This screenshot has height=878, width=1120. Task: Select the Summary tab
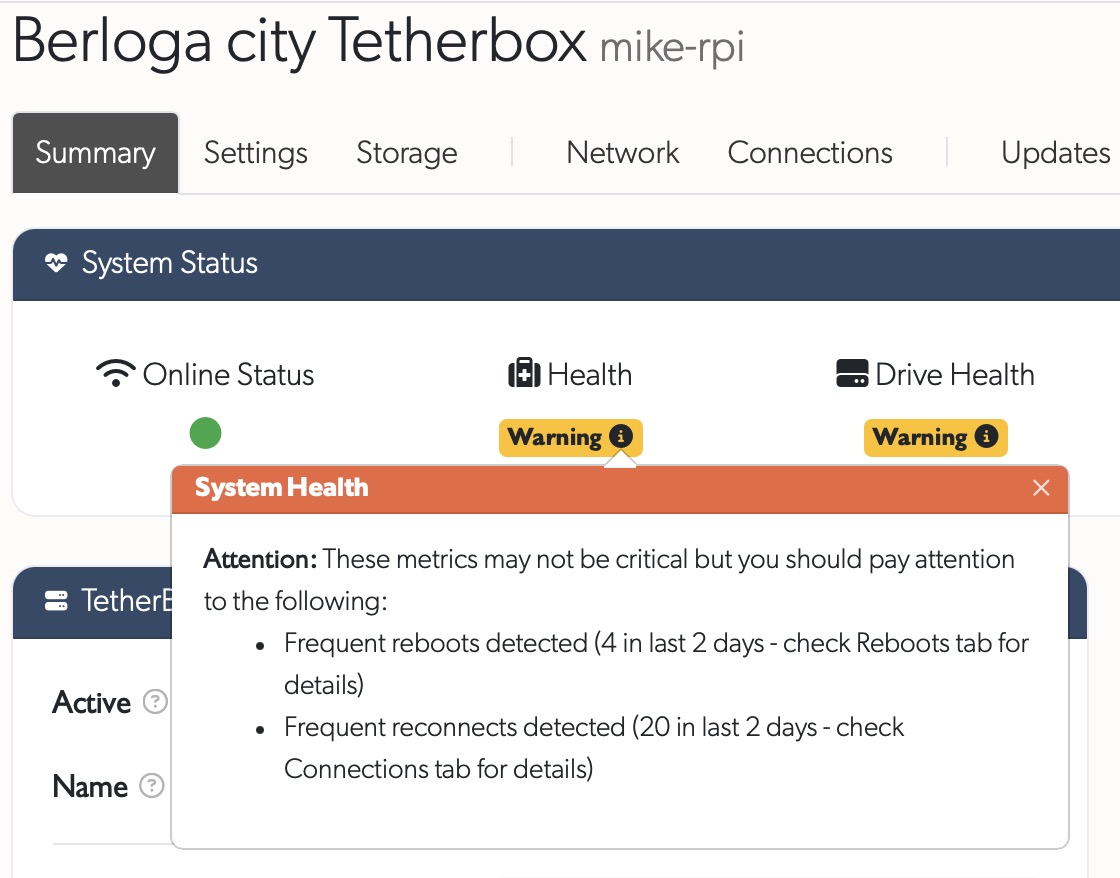(x=95, y=152)
